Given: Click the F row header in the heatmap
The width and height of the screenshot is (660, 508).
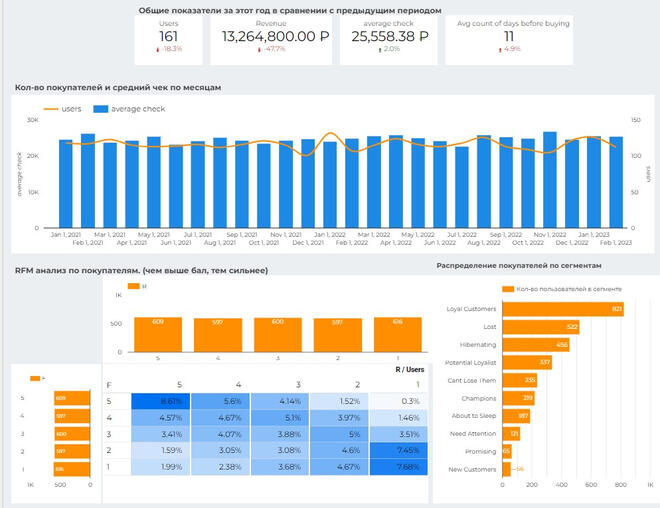Looking at the screenshot, I should [x=110, y=383].
